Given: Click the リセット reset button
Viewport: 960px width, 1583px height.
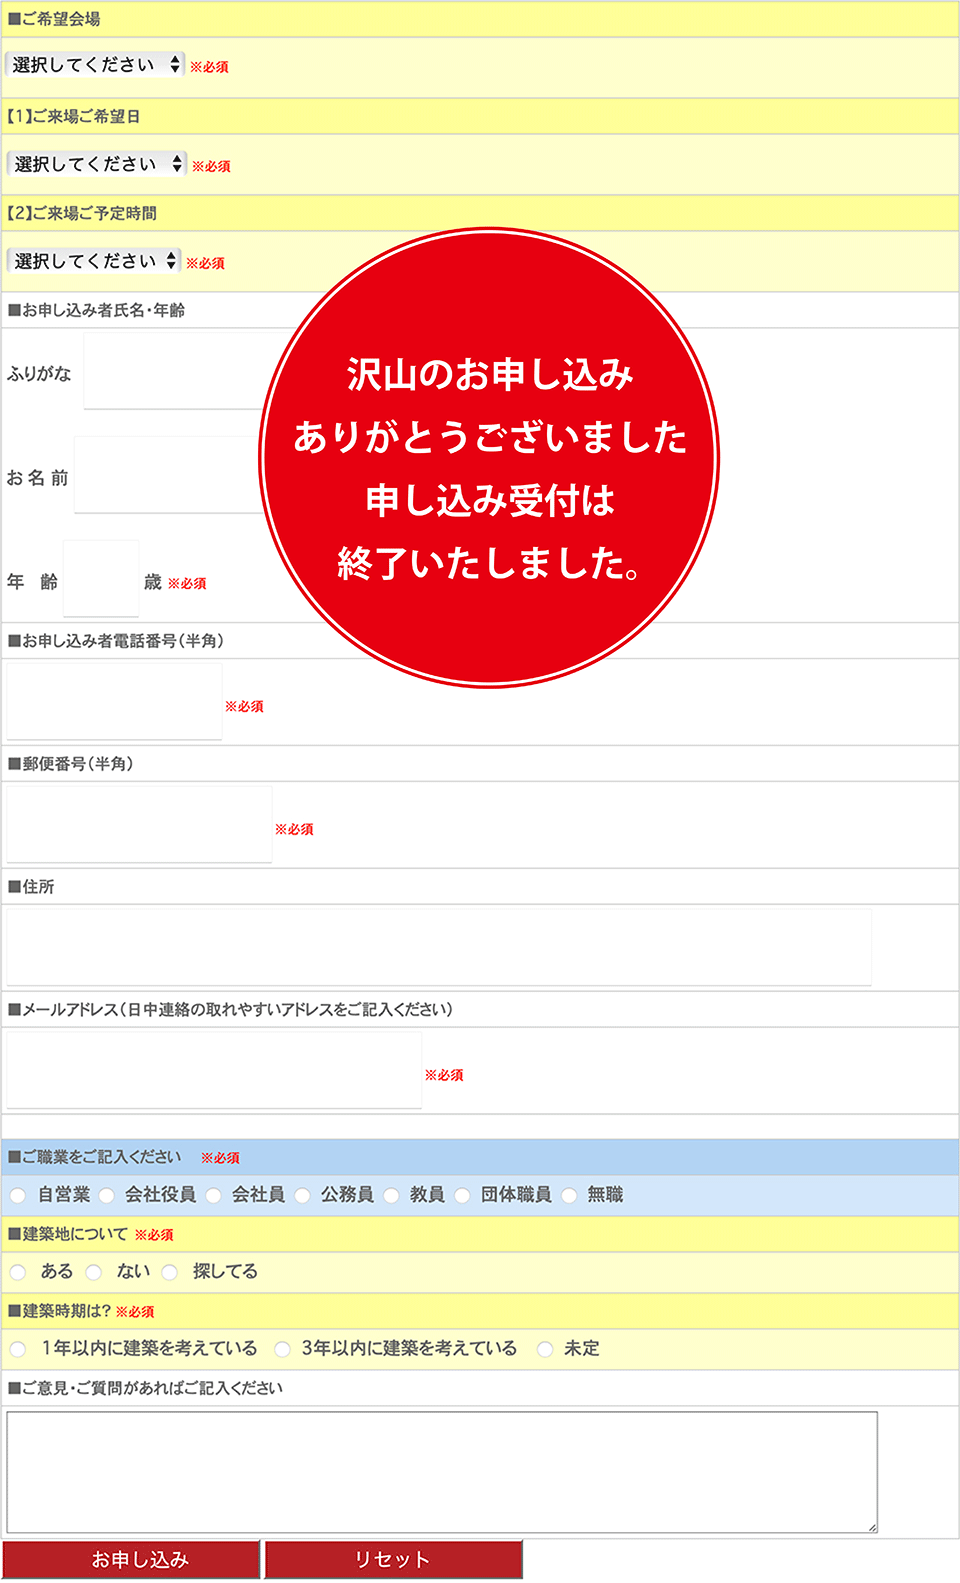Looking at the screenshot, I should pos(393,1560).
